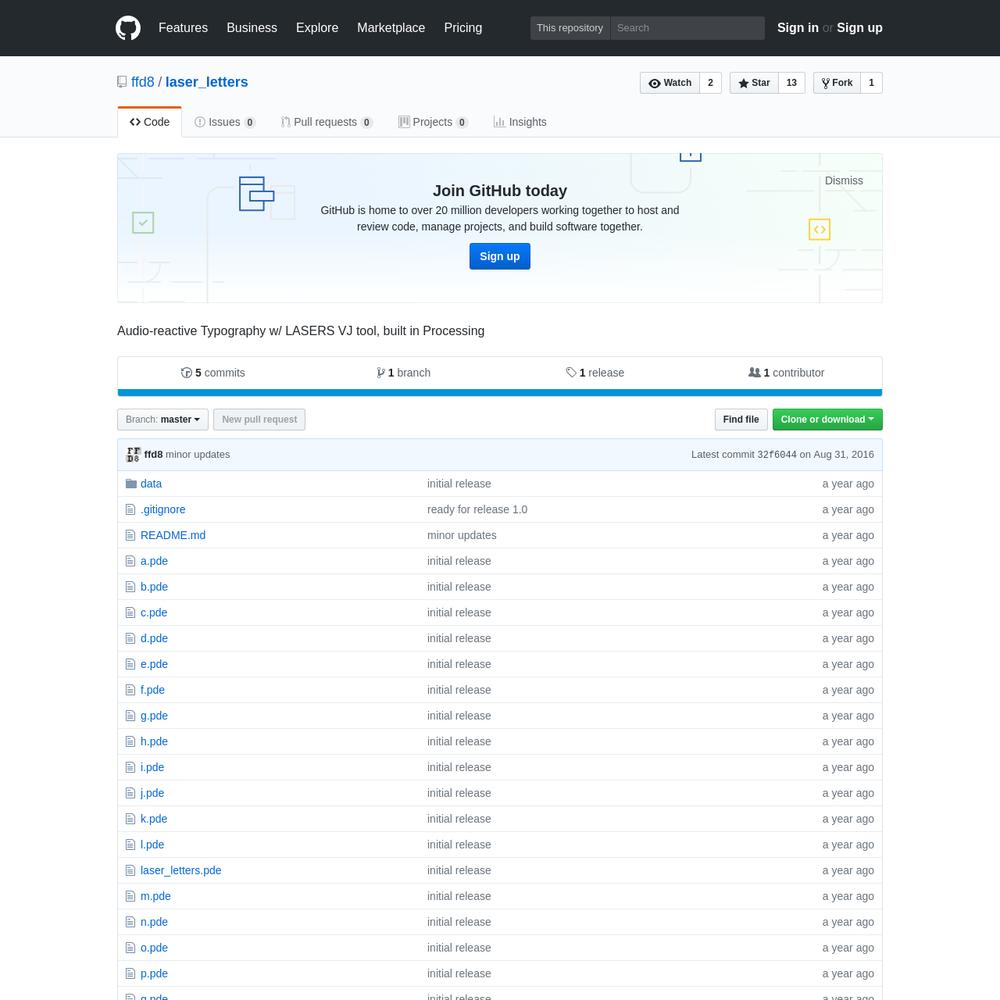1000x1000 pixels.
Task: Expand the Clone or download menu
Action: (x=827, y=420)
